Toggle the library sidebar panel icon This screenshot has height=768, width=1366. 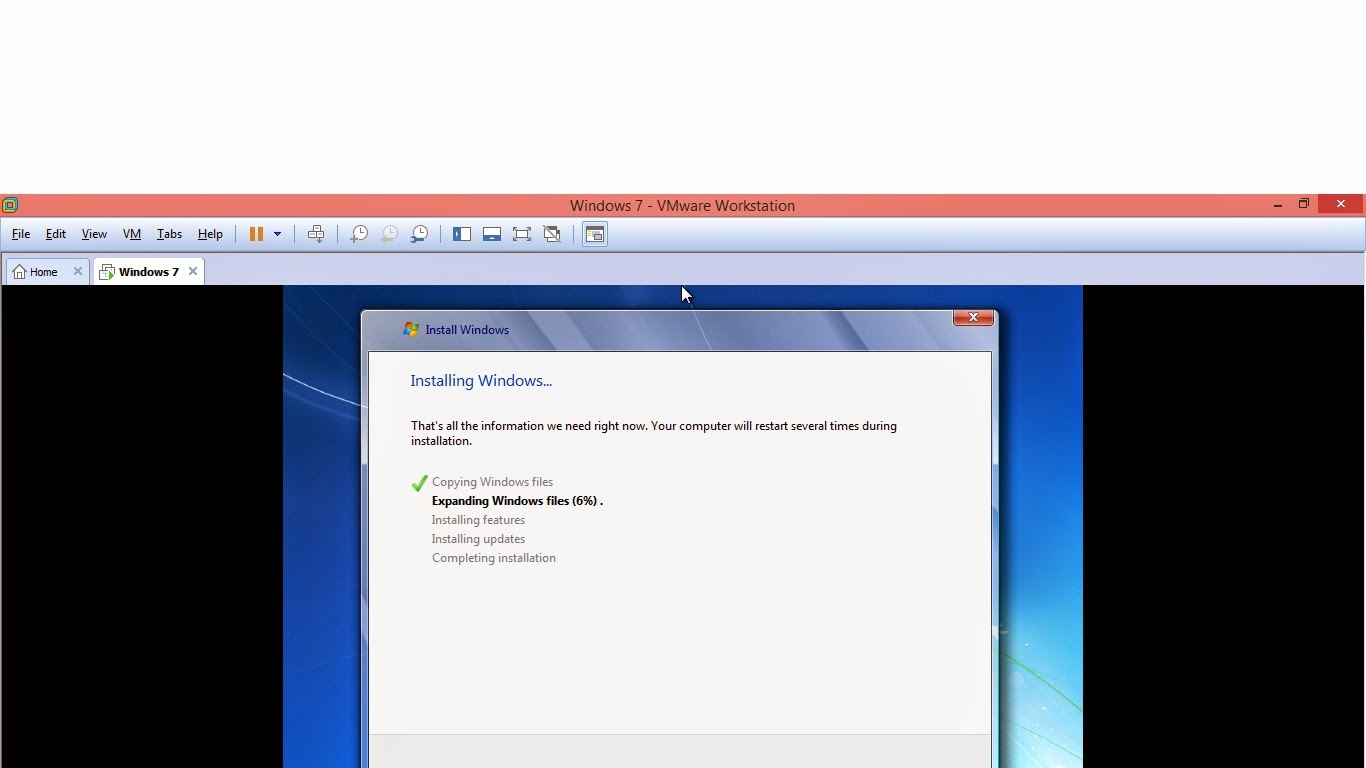point(462,234)
